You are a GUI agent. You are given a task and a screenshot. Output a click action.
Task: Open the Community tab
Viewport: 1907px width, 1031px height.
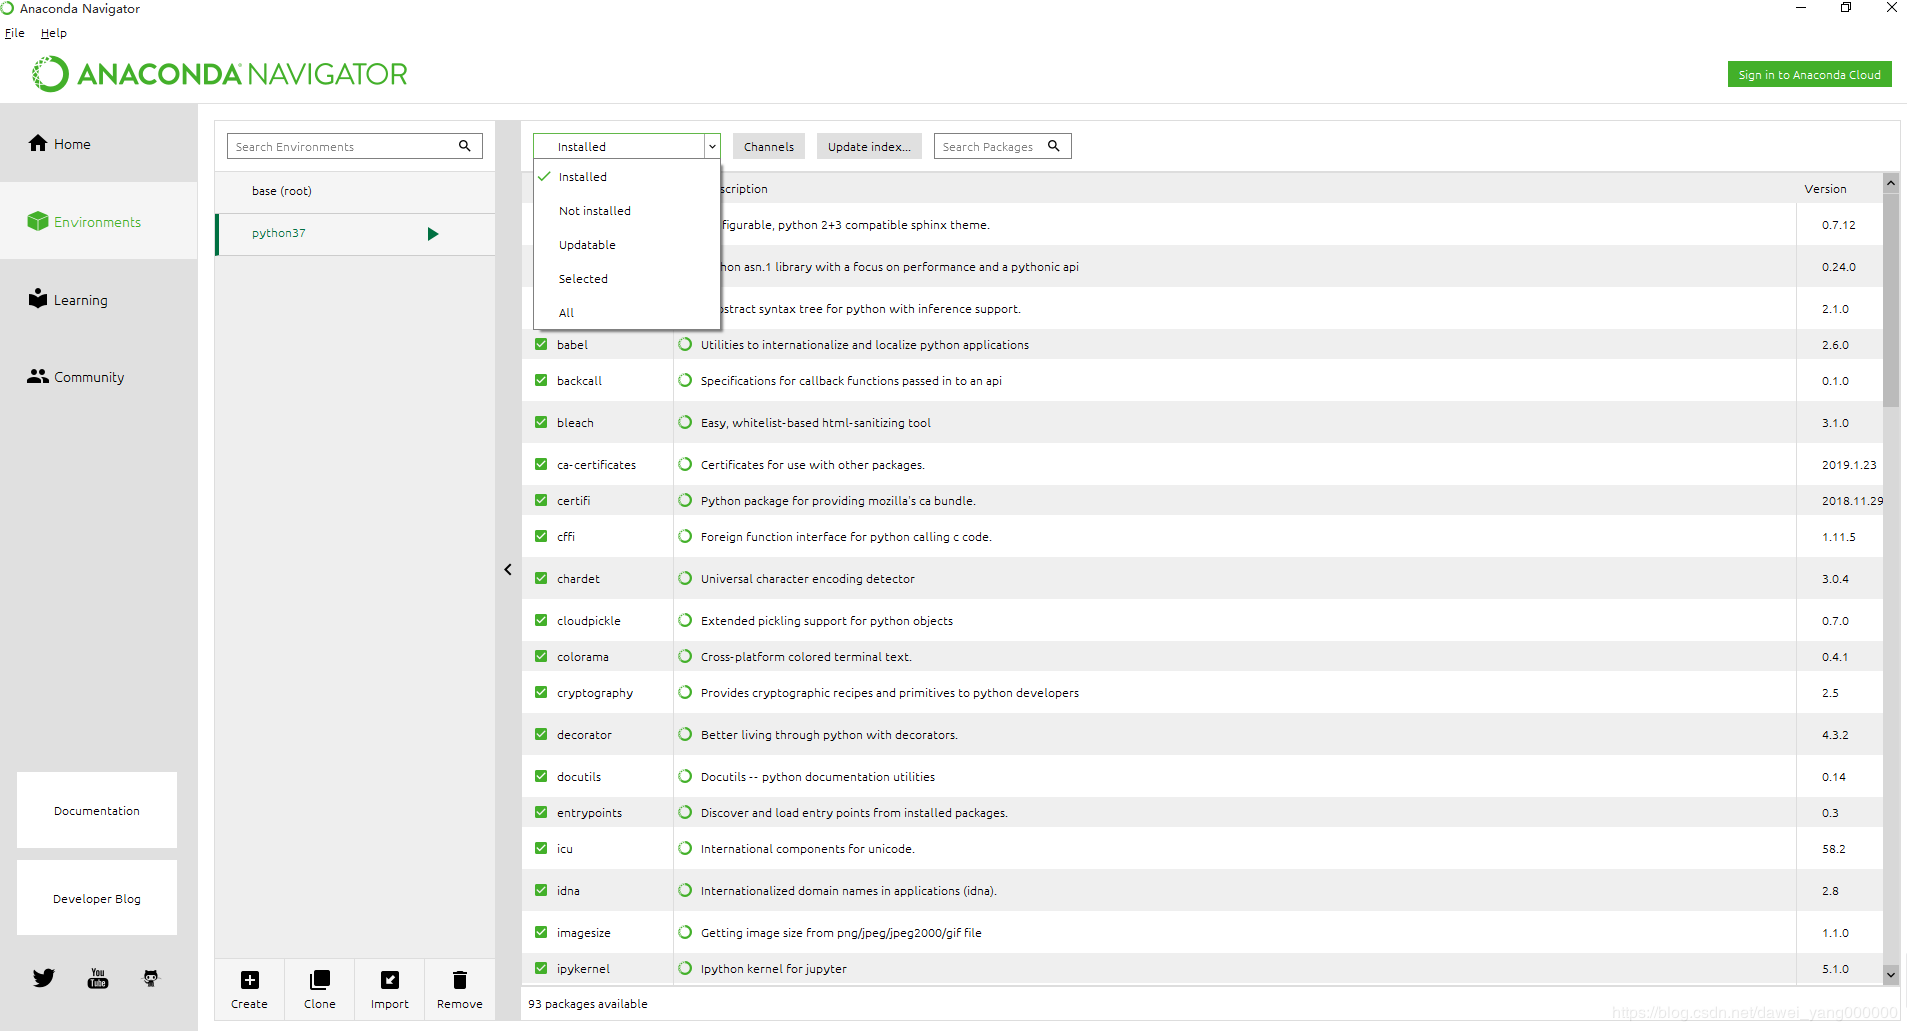pyautogui.click(x=99, y=377)
